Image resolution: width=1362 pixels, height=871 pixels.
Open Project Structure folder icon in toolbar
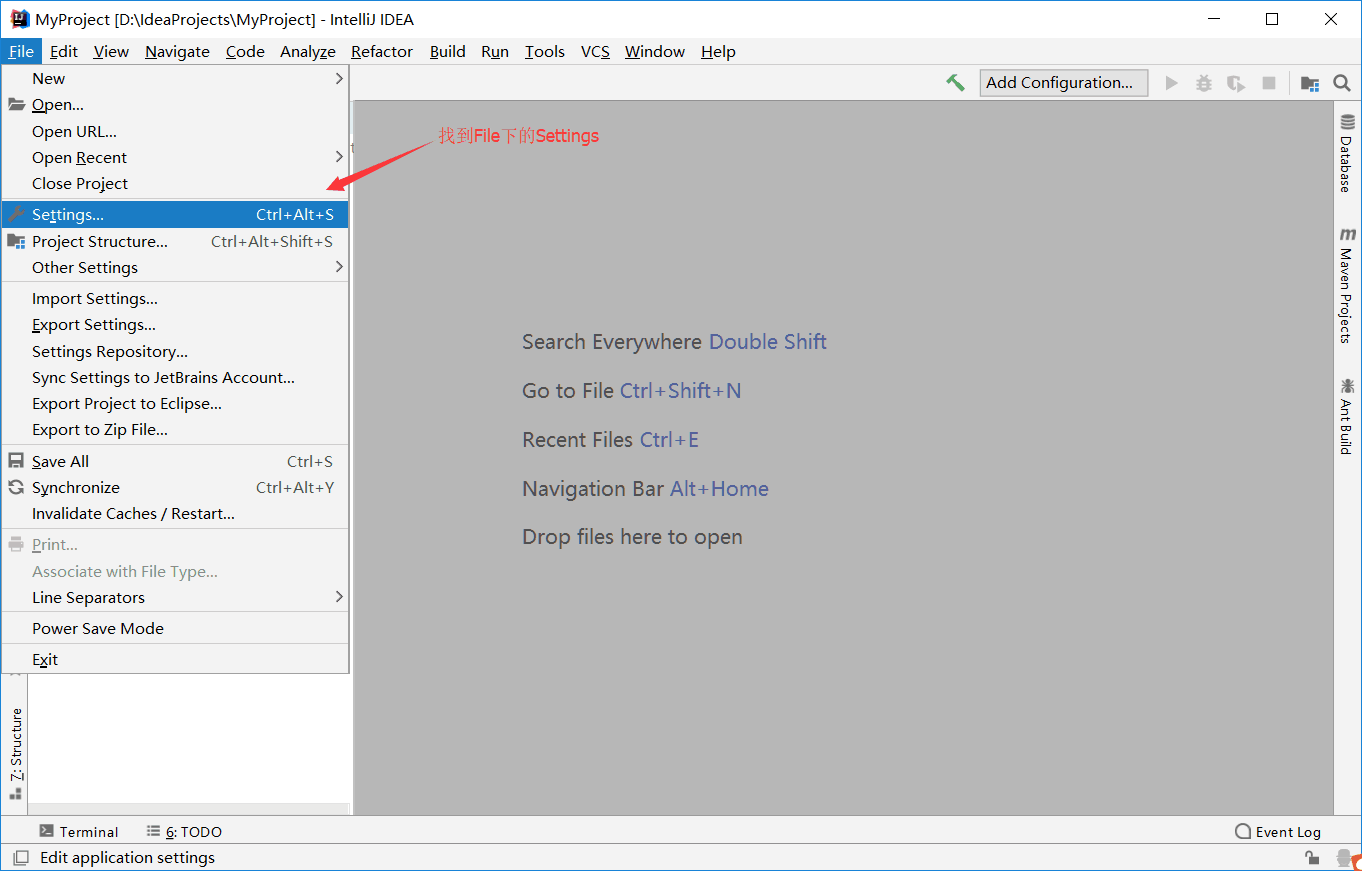1310,83
